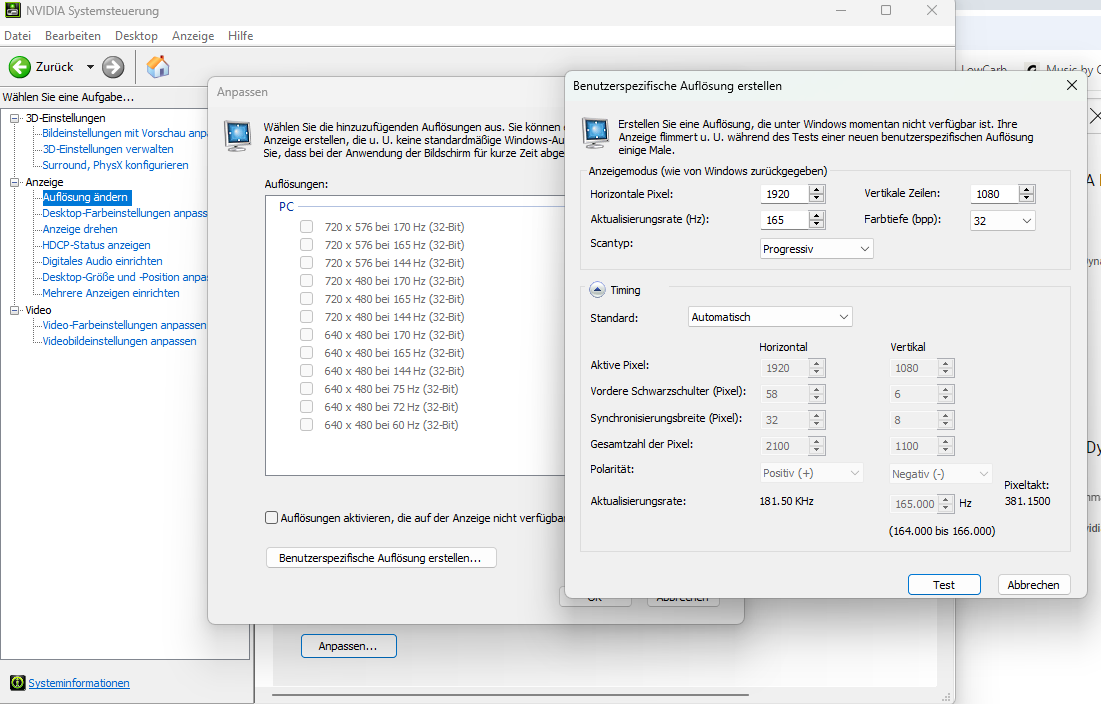The height and width of the screenshot is (704, 1101).
Task: Click the Systeminformationen icon at bottom left
Action: point(18,682)
